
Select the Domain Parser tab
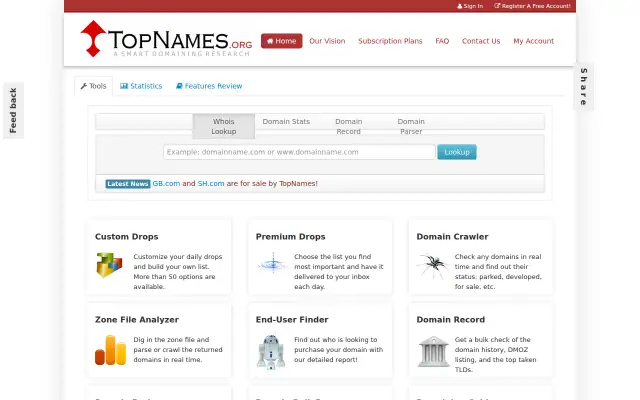(411, 127)
